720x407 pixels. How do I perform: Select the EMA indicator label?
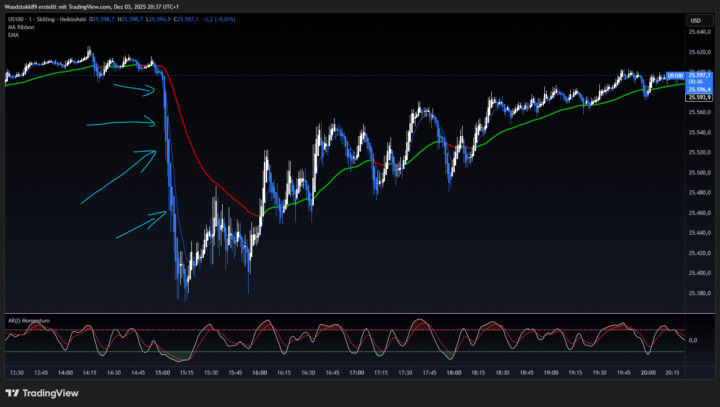pos(12,35)
